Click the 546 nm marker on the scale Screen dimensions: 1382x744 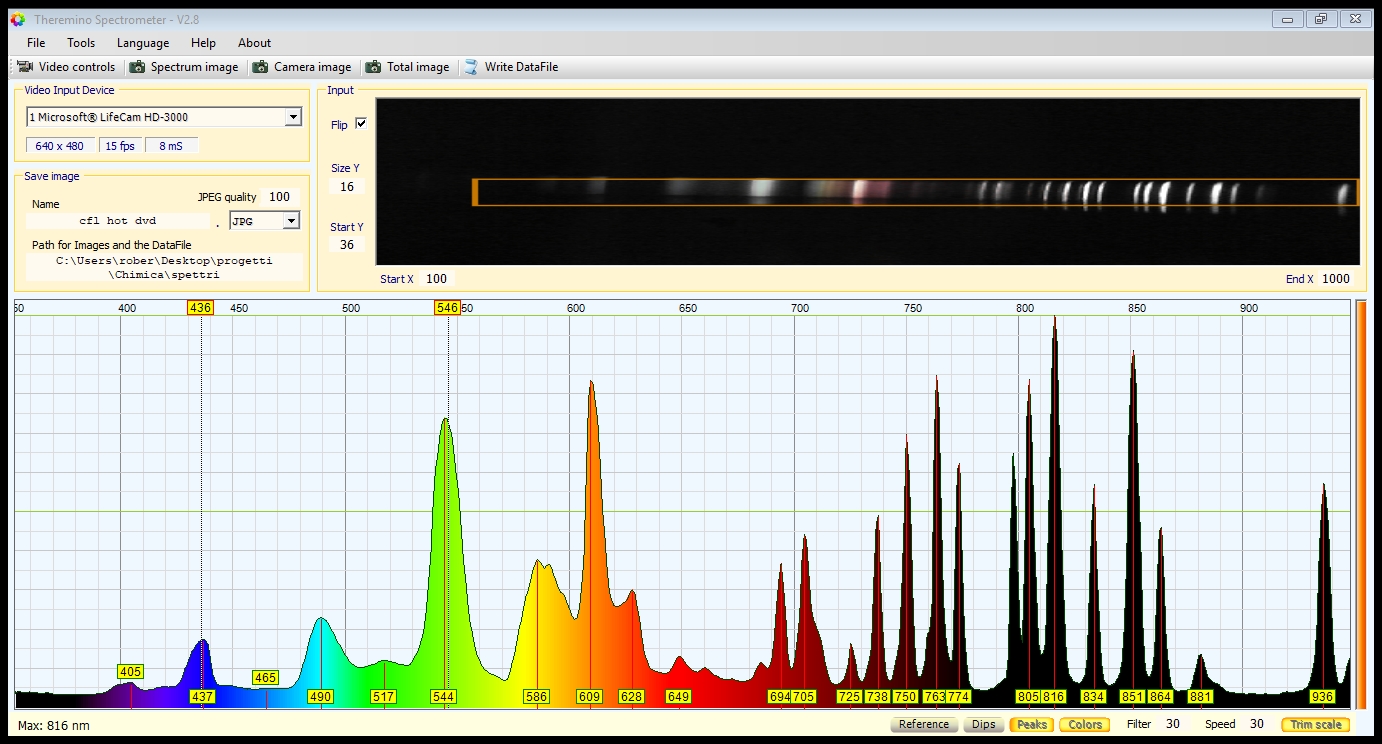tap(446, 308)
